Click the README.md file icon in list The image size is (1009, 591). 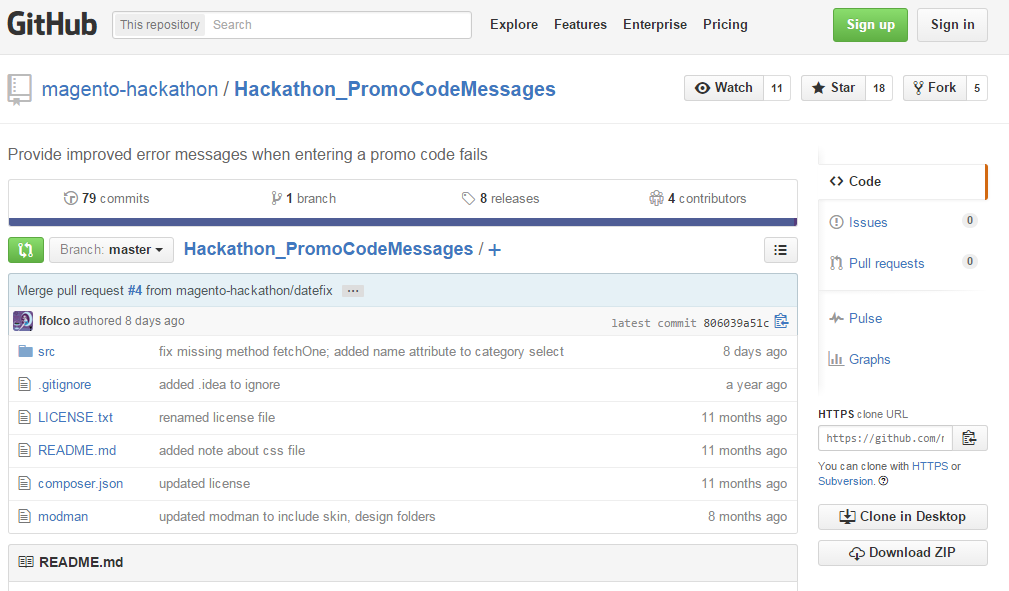(x=24, y=450)
